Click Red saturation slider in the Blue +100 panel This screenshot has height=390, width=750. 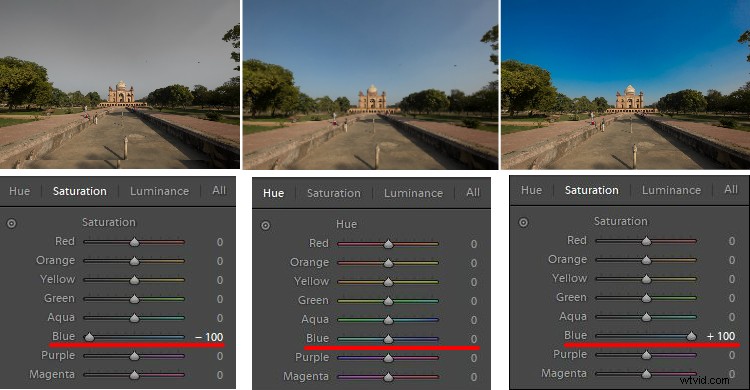coord(646,241)
